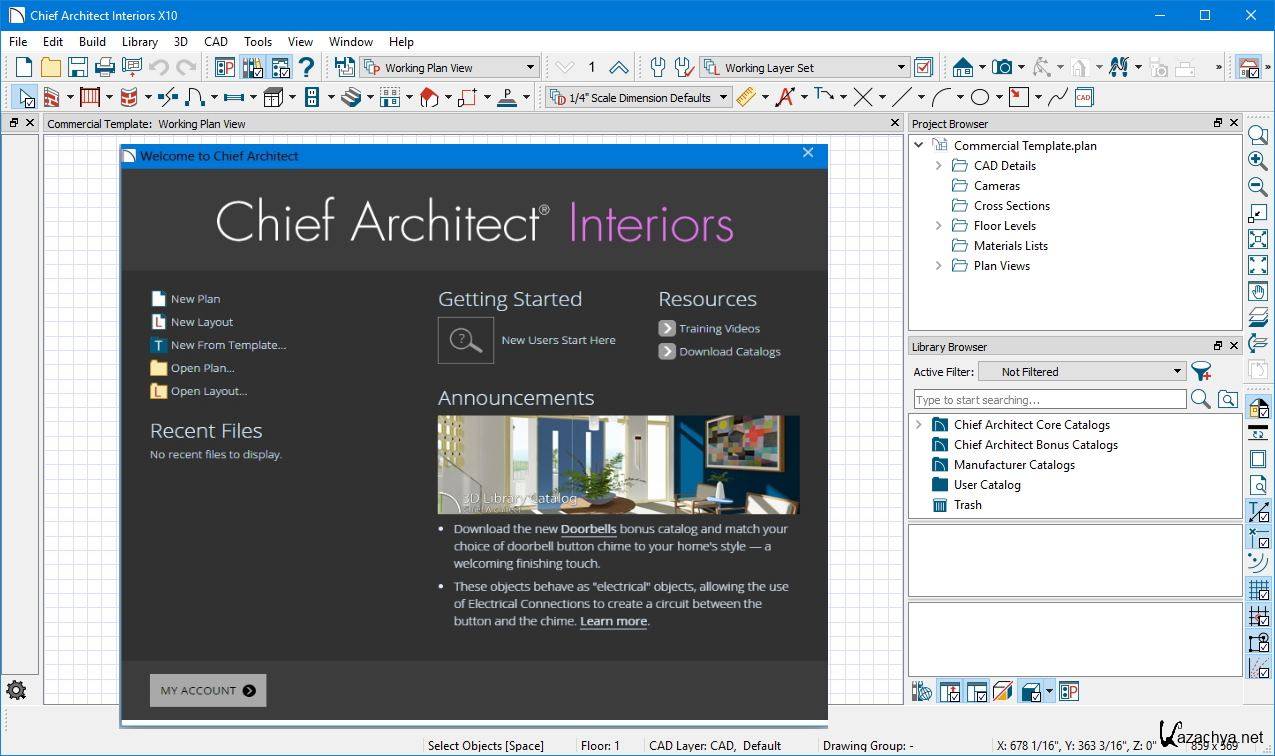Open the Library menu
The width and height of the screenshot is (1275, 756).
[x=139, y=41]
